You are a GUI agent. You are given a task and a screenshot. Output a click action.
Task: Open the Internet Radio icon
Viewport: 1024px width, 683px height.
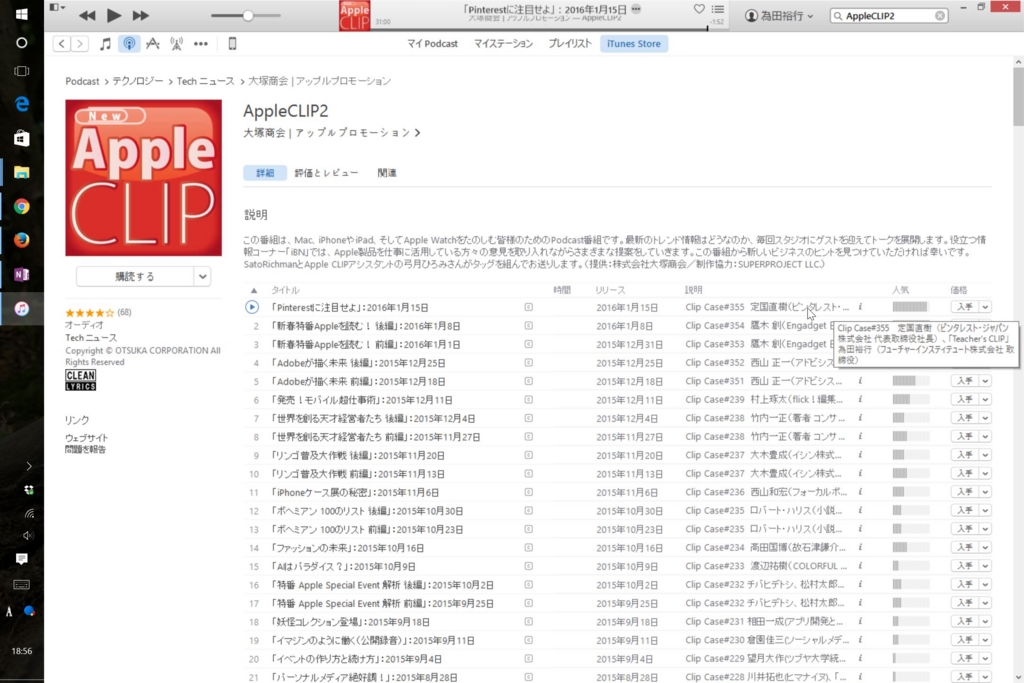click(x=176, y=44)
